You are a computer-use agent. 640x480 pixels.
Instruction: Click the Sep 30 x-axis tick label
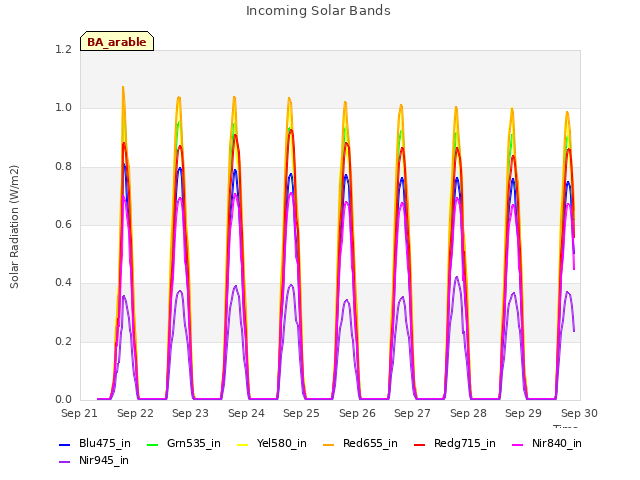(x=579, y=413)
